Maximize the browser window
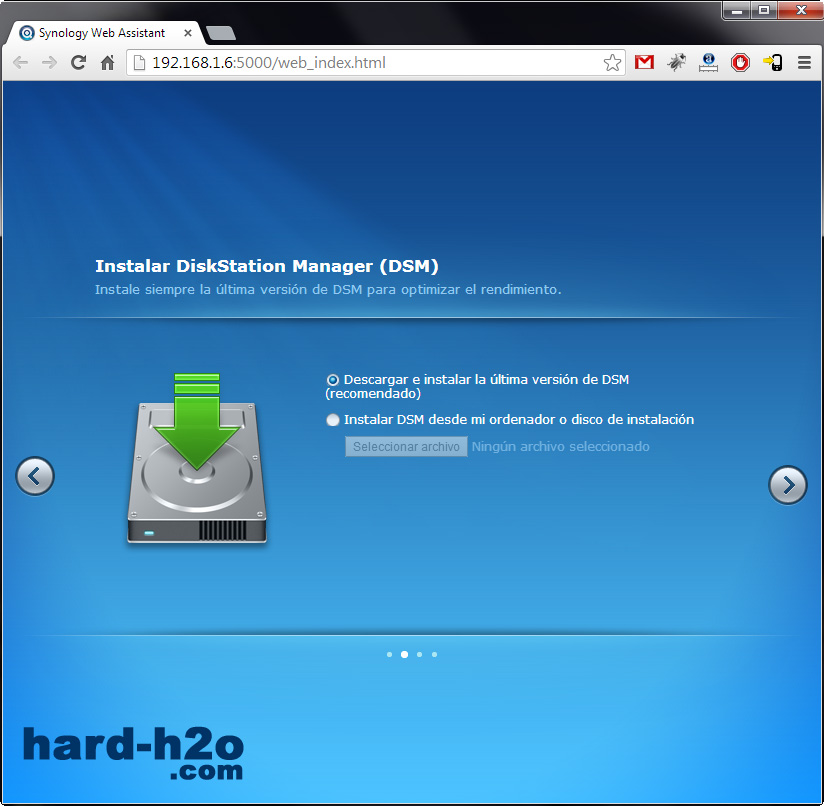Screen dimensions: 824x806 764,11
